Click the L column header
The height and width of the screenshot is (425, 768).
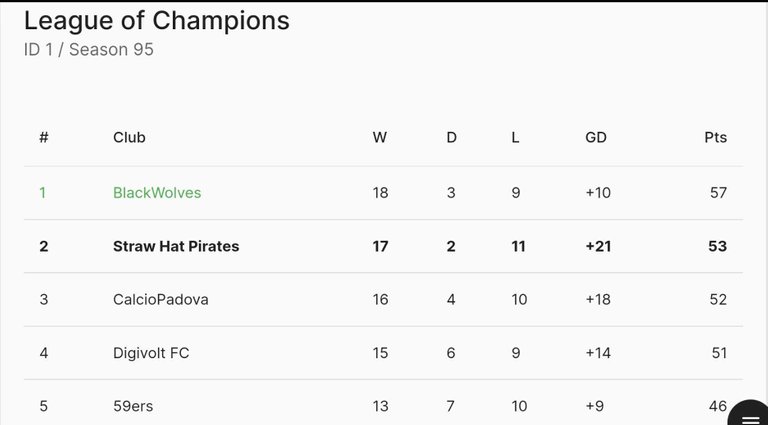(515, 138)
